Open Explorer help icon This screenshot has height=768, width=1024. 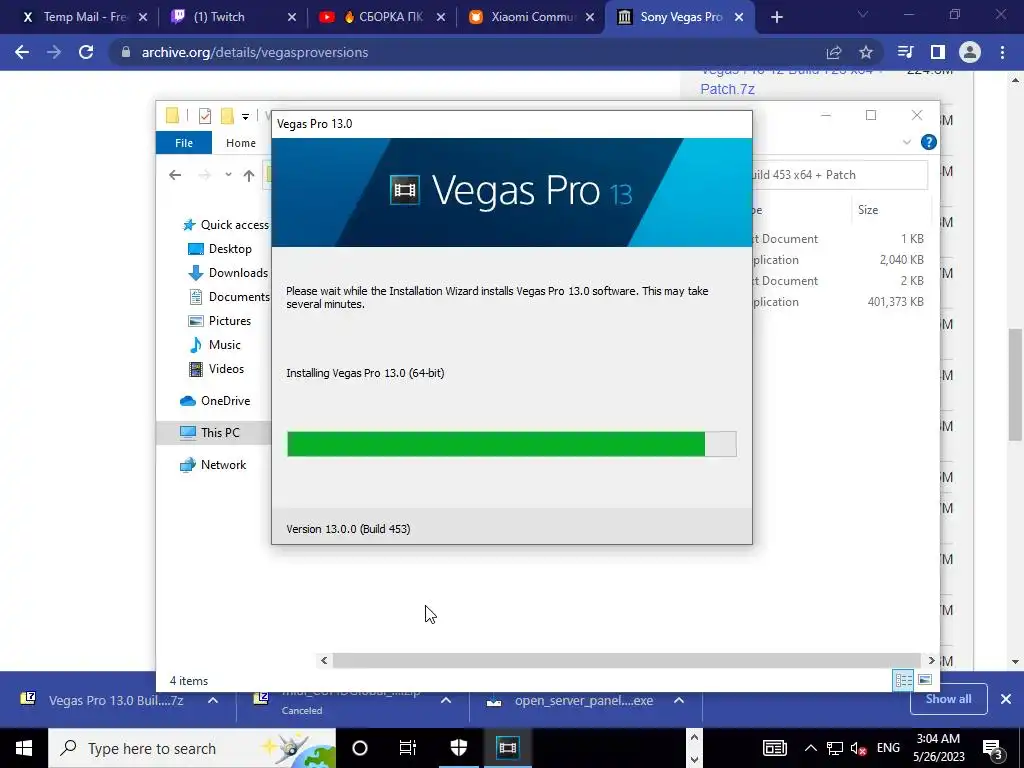[x=928, y=142]
